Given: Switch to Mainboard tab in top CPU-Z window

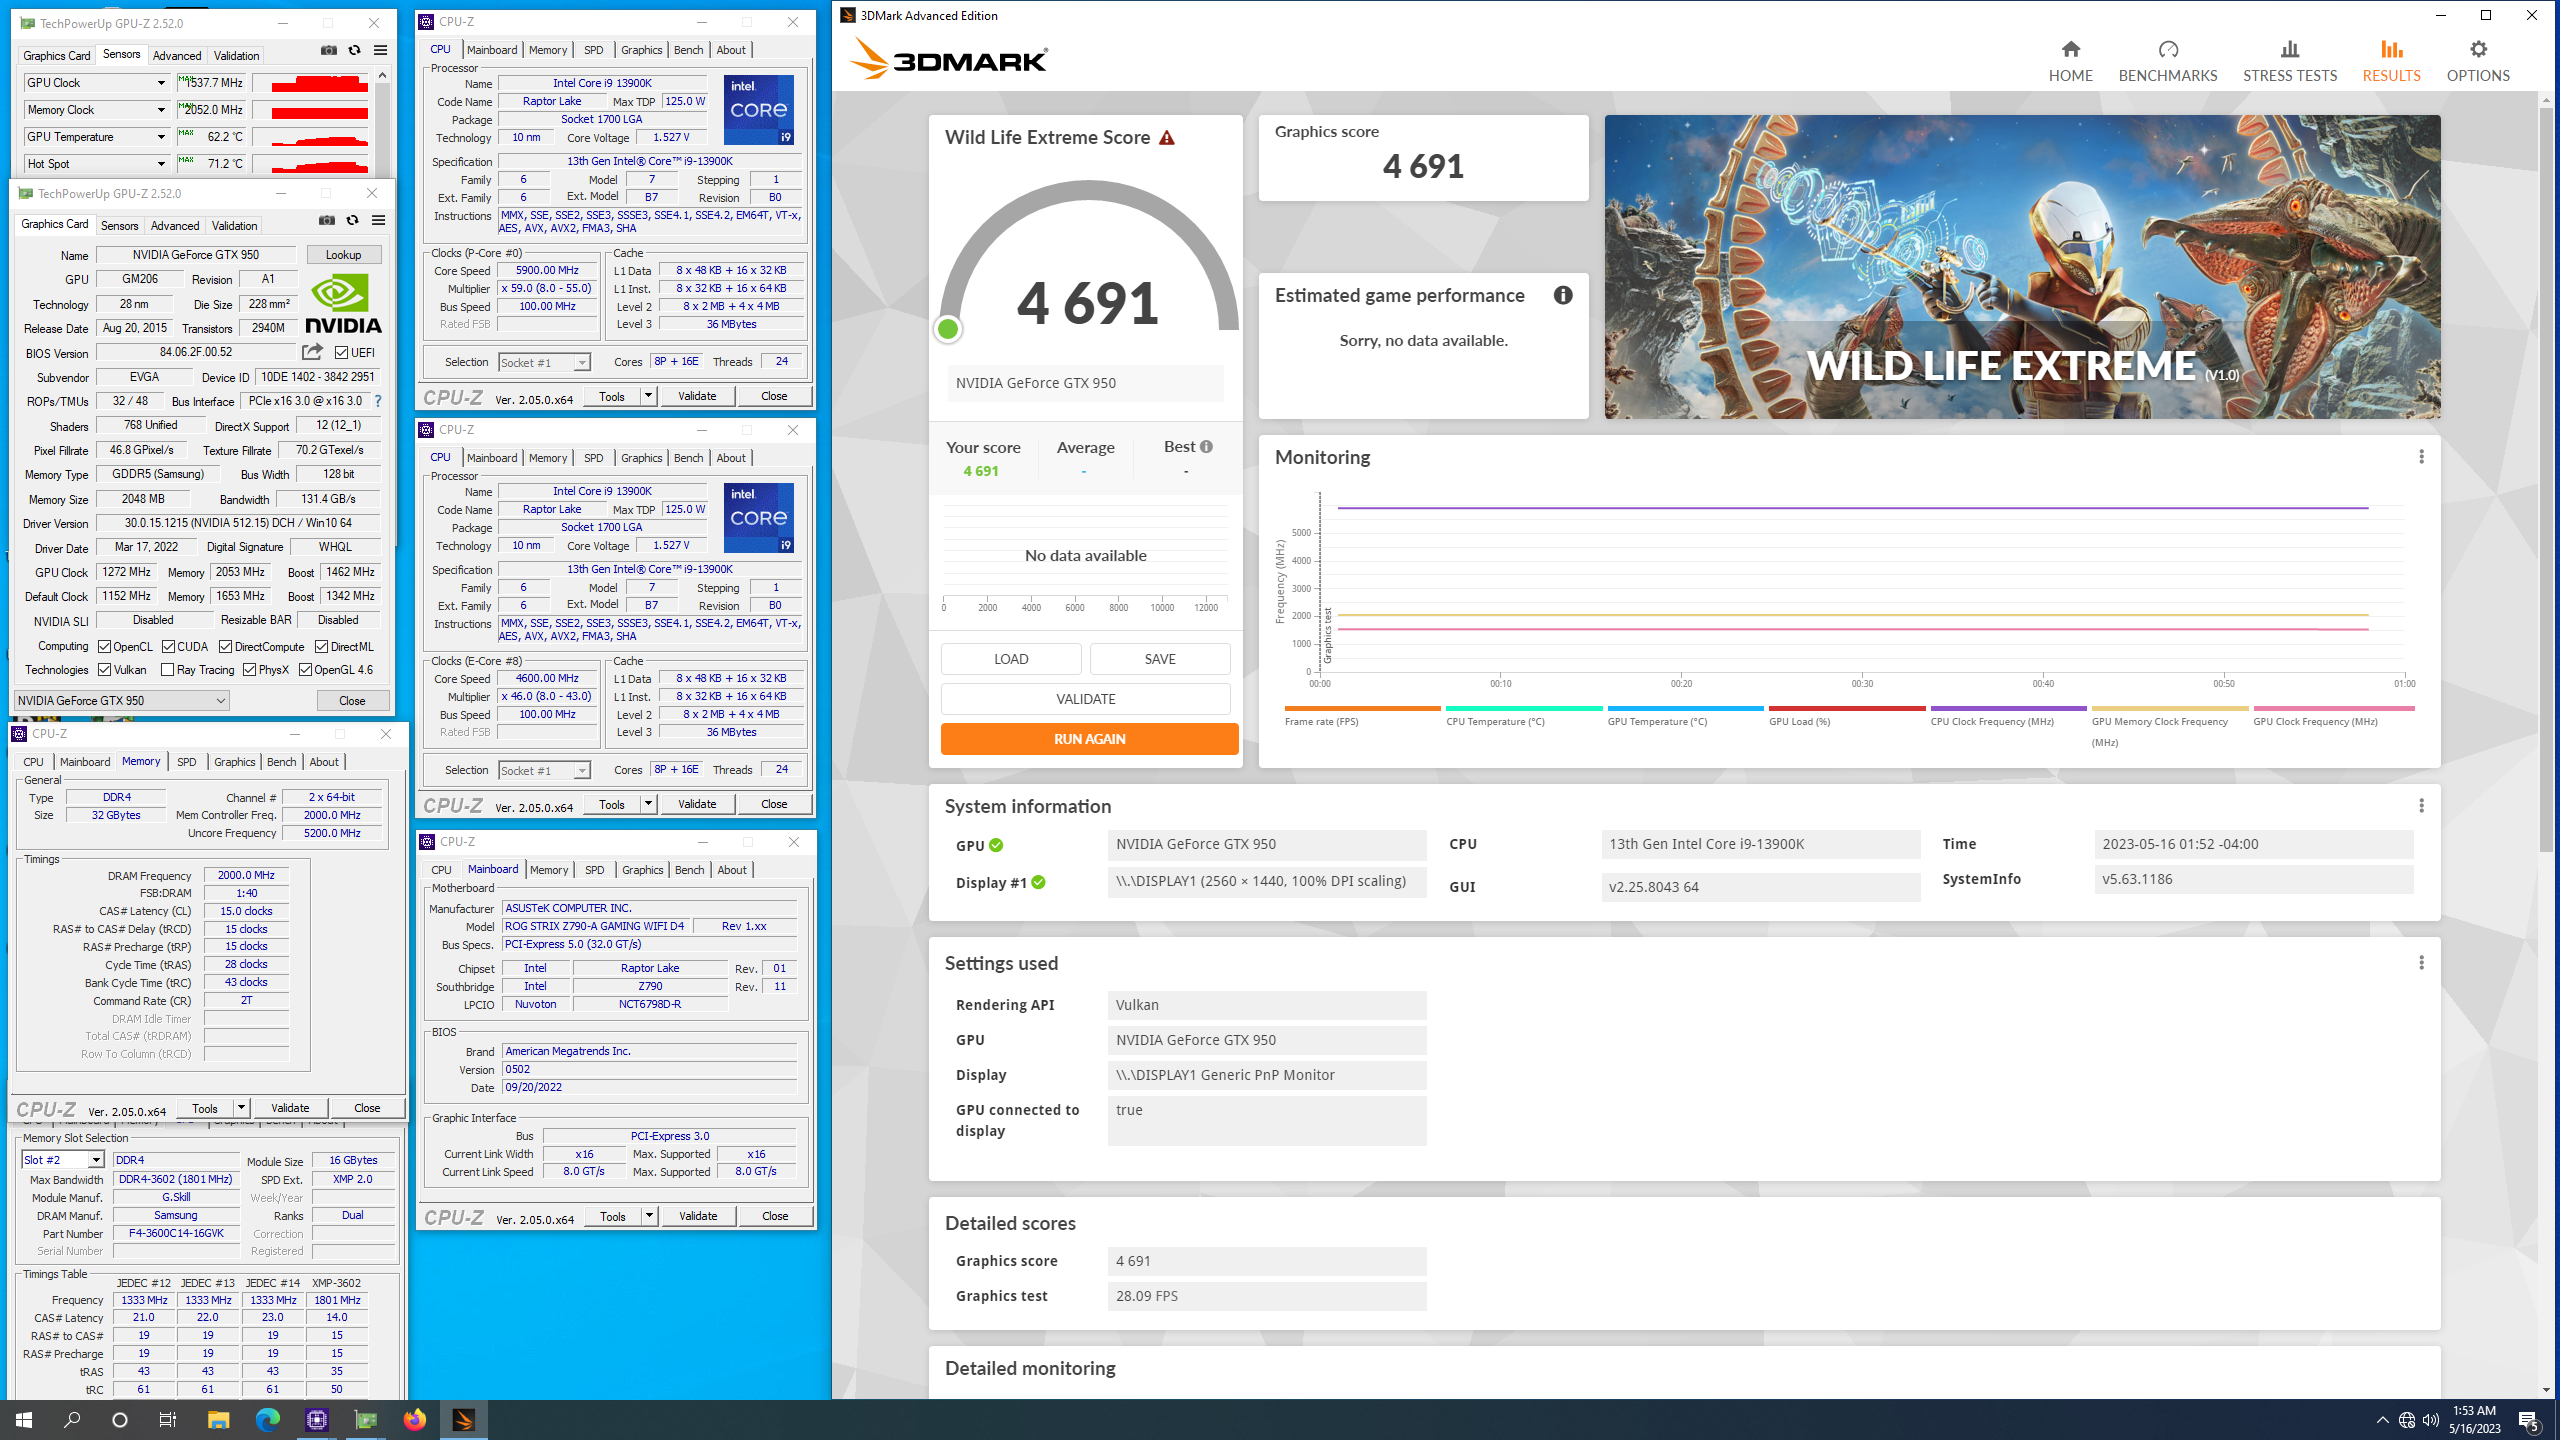Looking at the screenshot, I should click(x=492, y=50).
